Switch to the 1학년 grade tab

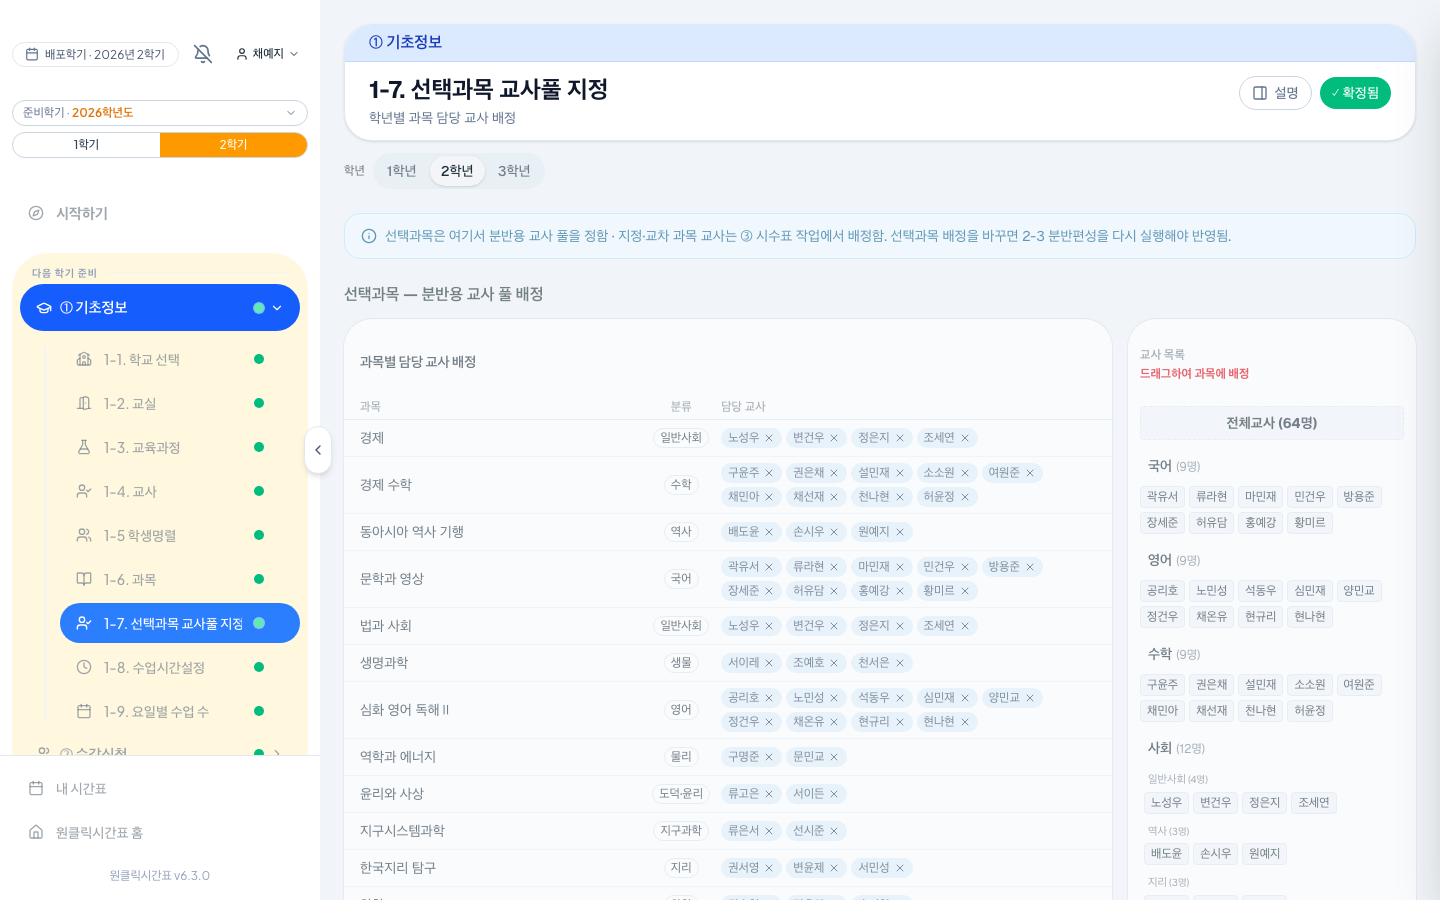[401, 171]
